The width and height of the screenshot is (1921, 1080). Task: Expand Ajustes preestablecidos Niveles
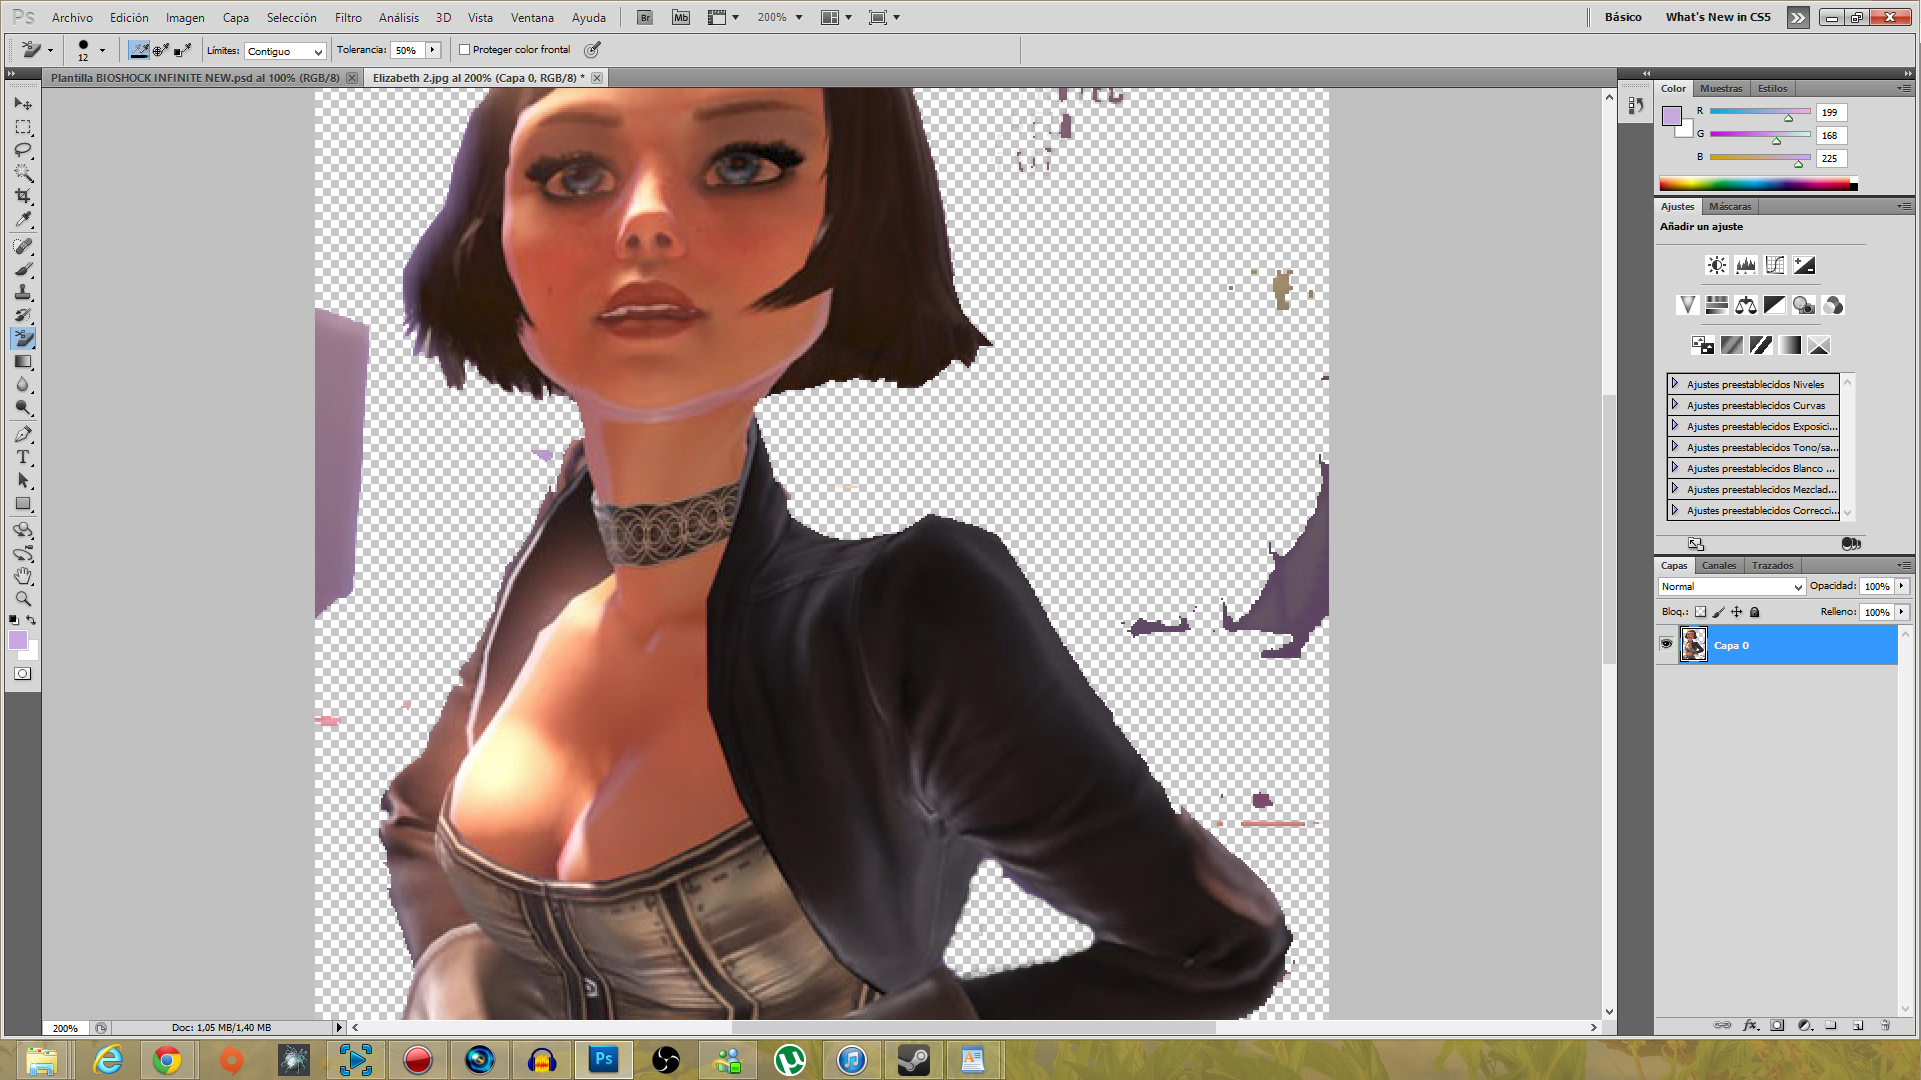point(1675,384)
